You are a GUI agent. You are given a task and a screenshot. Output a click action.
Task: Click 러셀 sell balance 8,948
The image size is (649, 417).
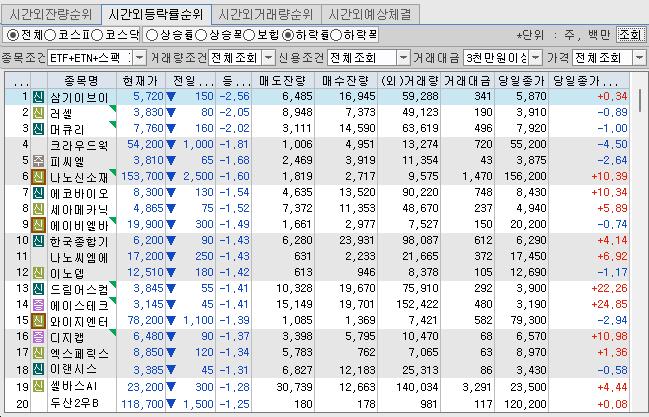(297, 112)
